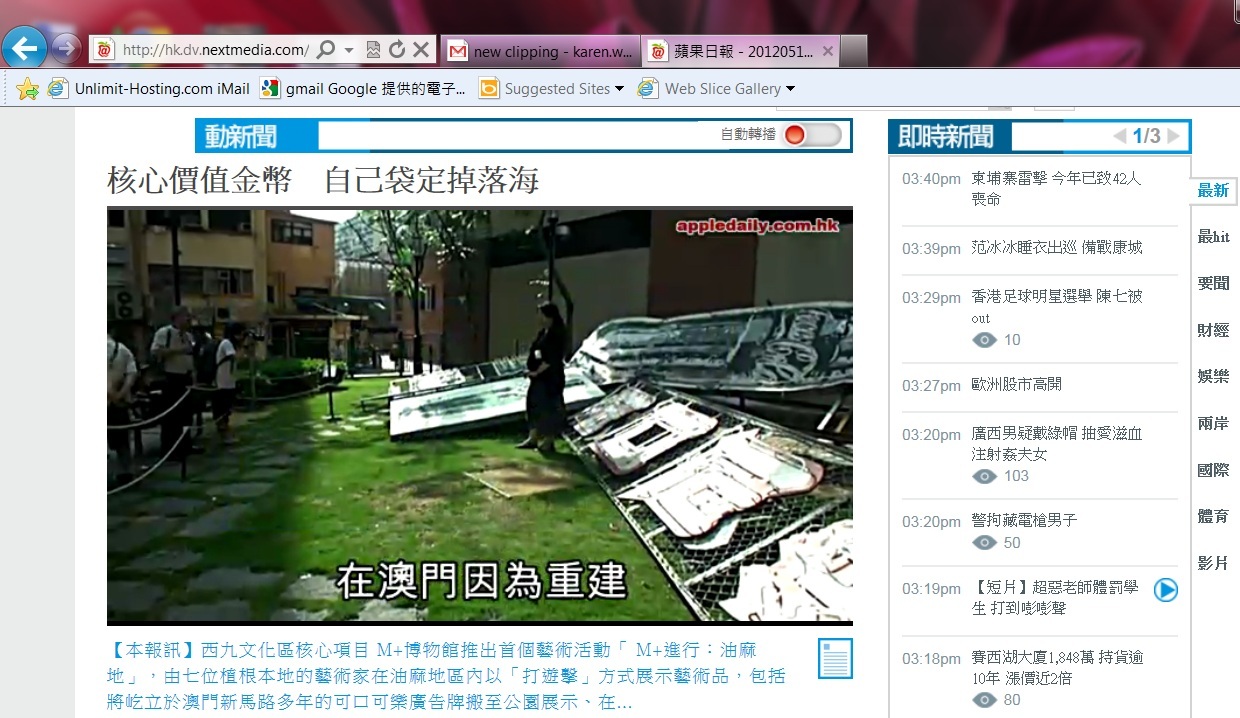The width and height of the screenshot is (1240, 718).
Task: Go to next page of 即時新聞
Action: [1173, 136]
